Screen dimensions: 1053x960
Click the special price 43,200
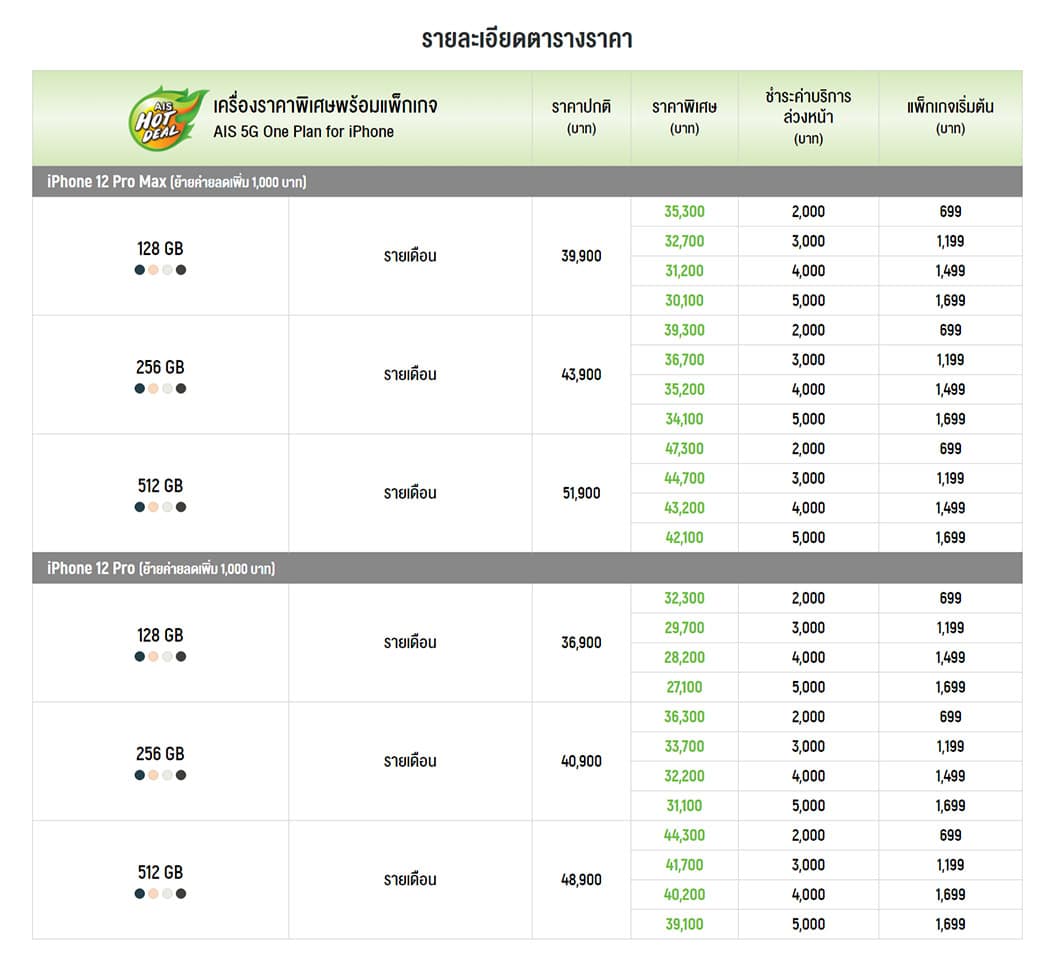tap(684, 508)
